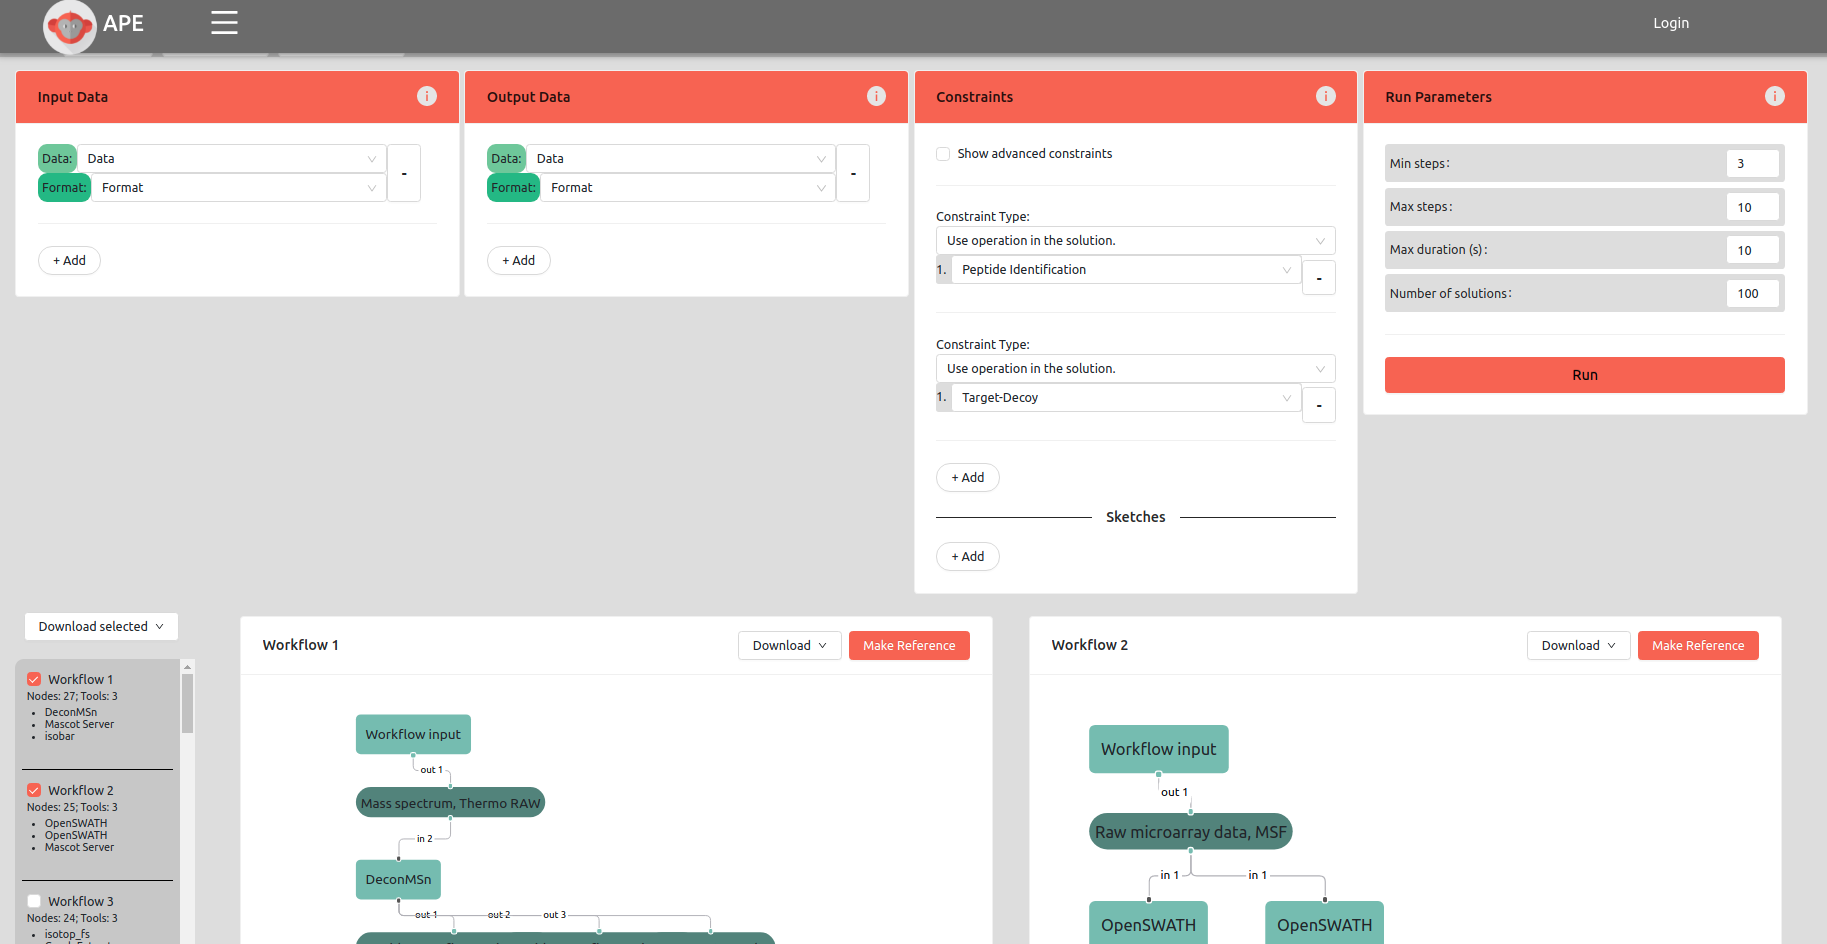Open the Run Parameters info icon

[1775, 96]
